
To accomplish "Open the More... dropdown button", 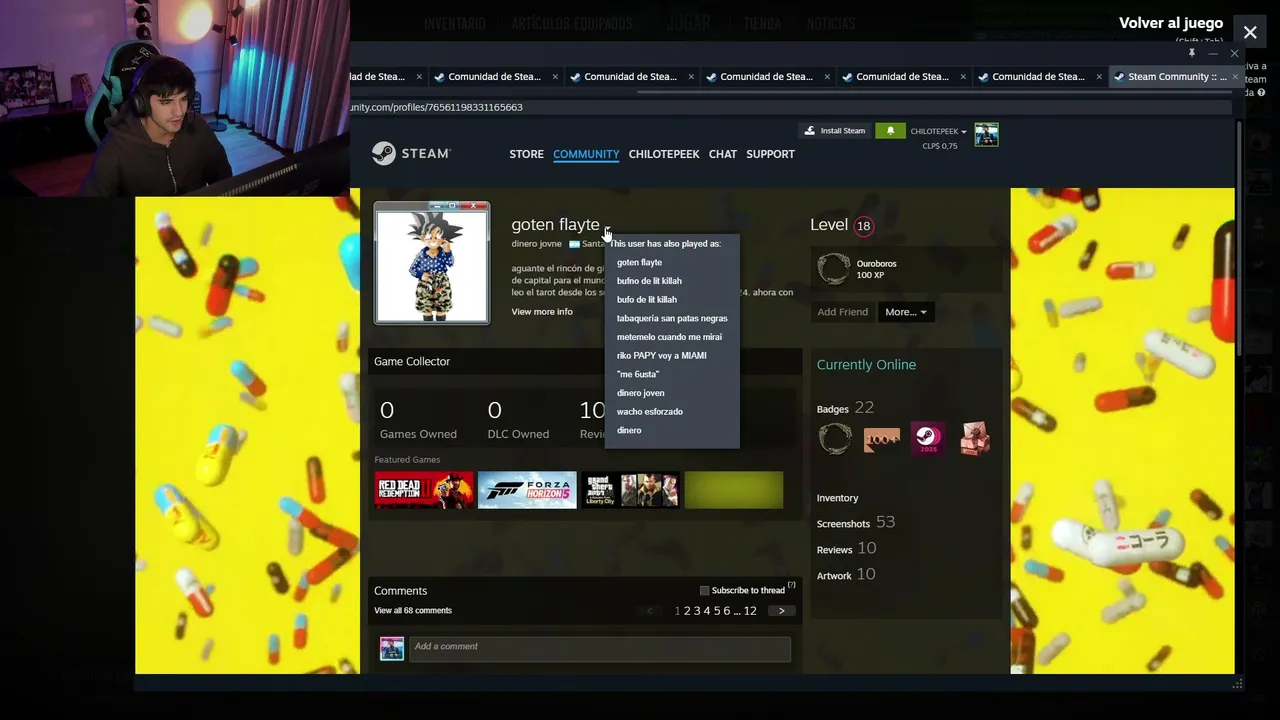I will click(906, 312).
